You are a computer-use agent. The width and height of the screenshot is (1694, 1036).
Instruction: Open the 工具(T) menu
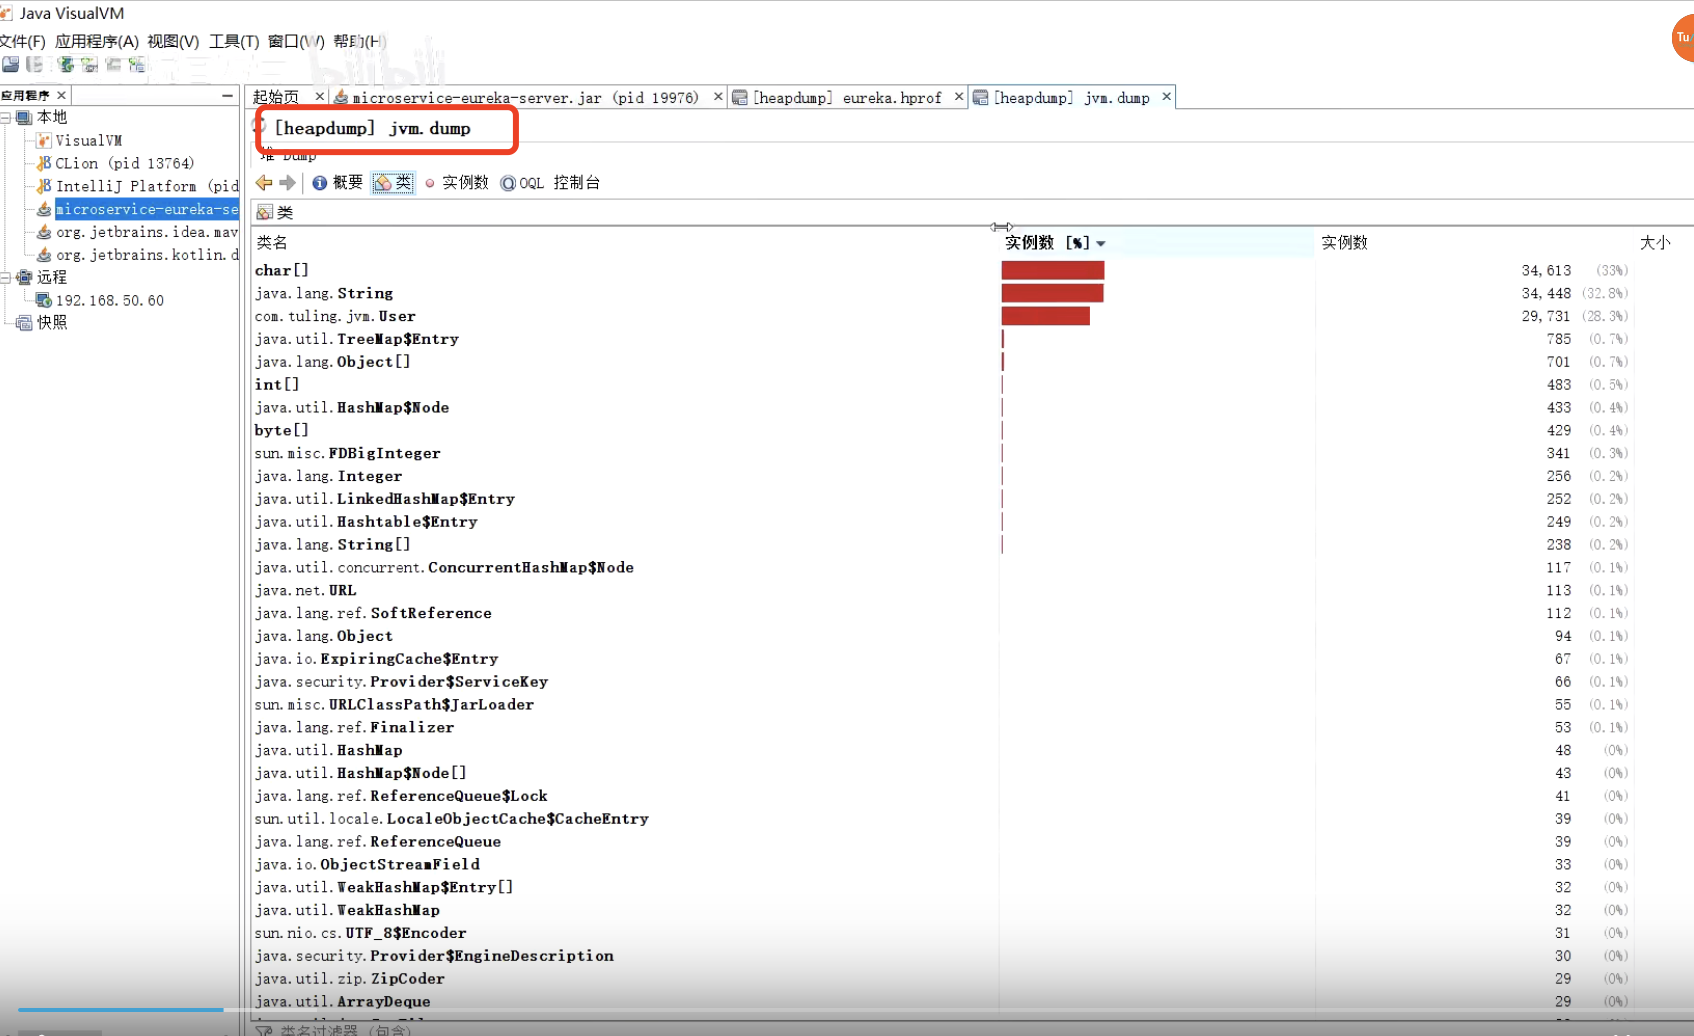point(233,41)
